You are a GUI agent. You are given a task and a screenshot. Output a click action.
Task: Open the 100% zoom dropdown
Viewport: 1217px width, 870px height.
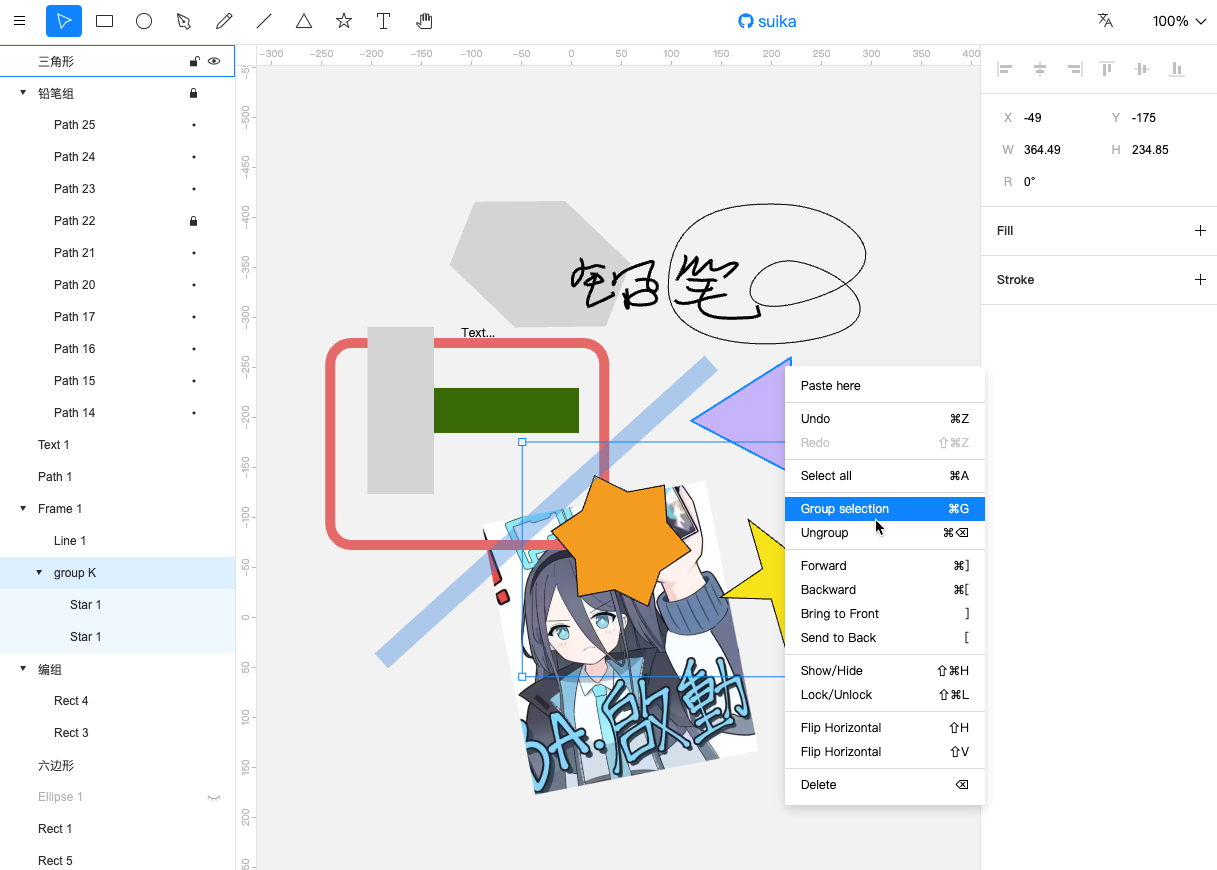[1179, 21]
